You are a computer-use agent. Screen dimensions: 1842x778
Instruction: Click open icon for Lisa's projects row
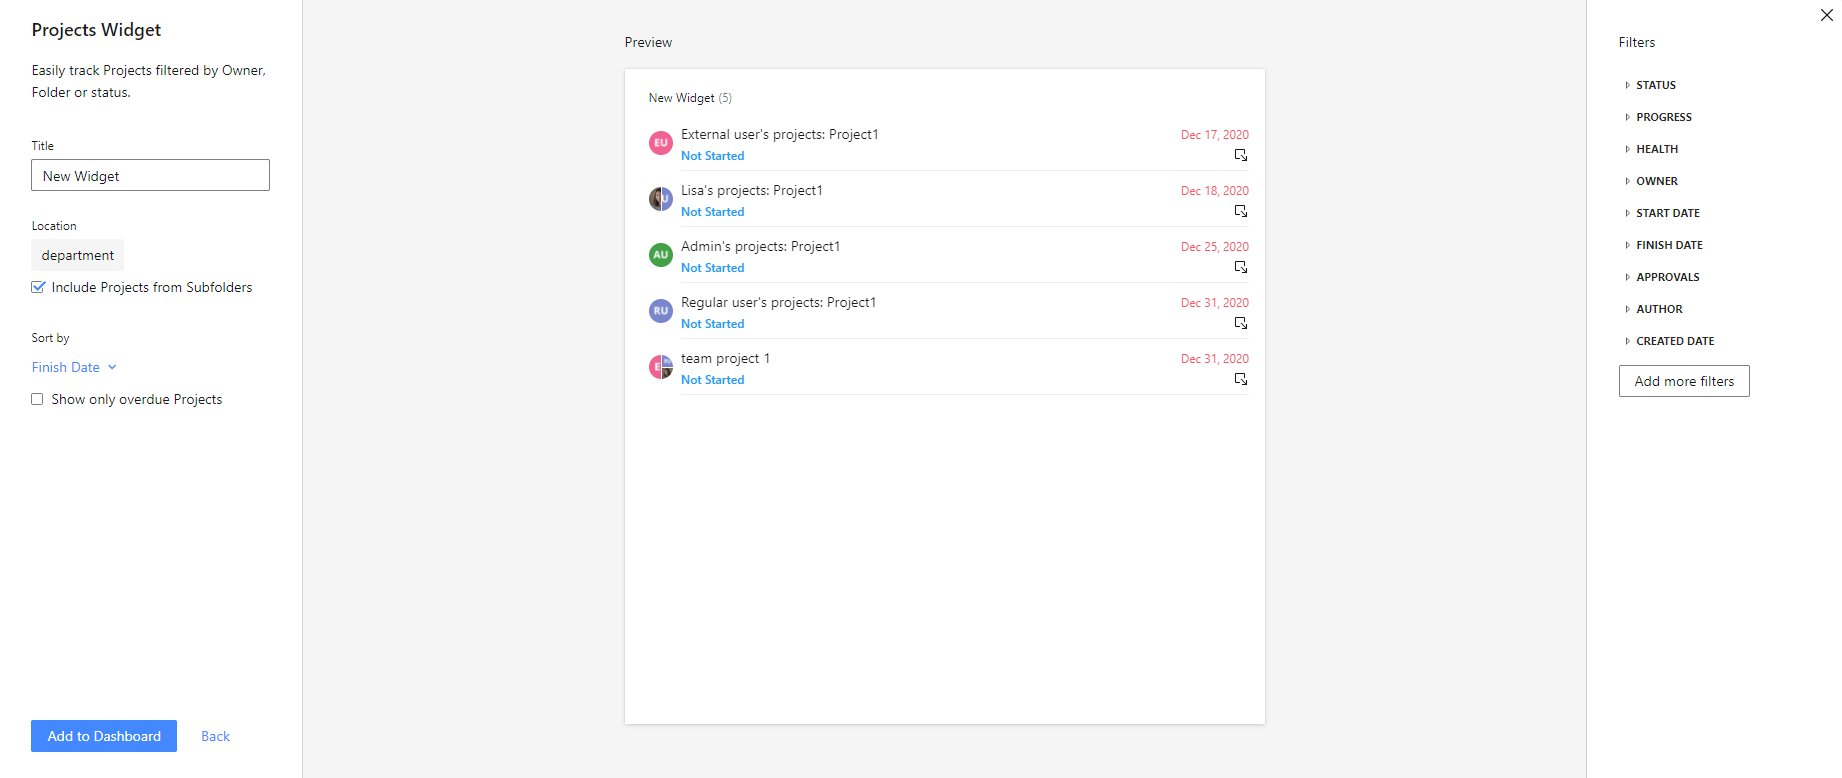pyautogui.click(x=1240, y=211)
